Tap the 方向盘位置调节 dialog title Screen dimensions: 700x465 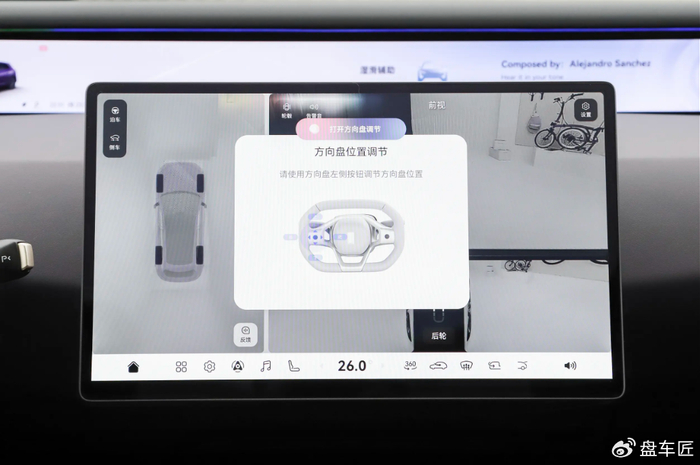tap(351, 152)
